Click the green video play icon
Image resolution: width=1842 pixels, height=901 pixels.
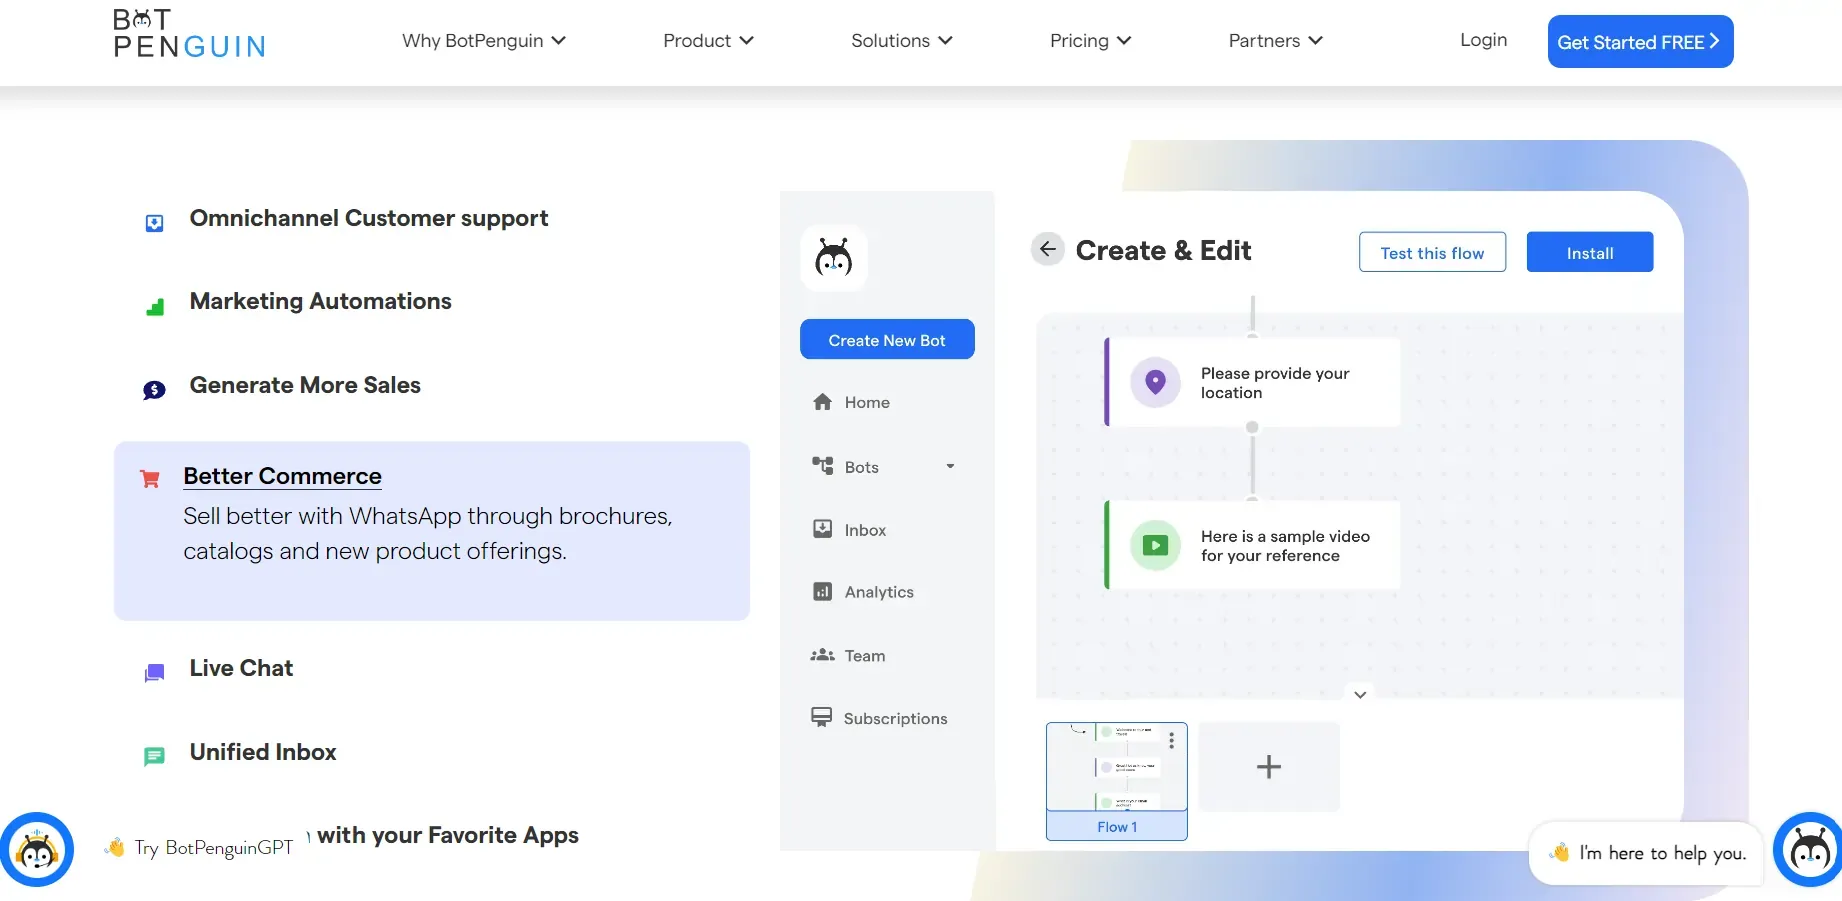(1155, 545)
